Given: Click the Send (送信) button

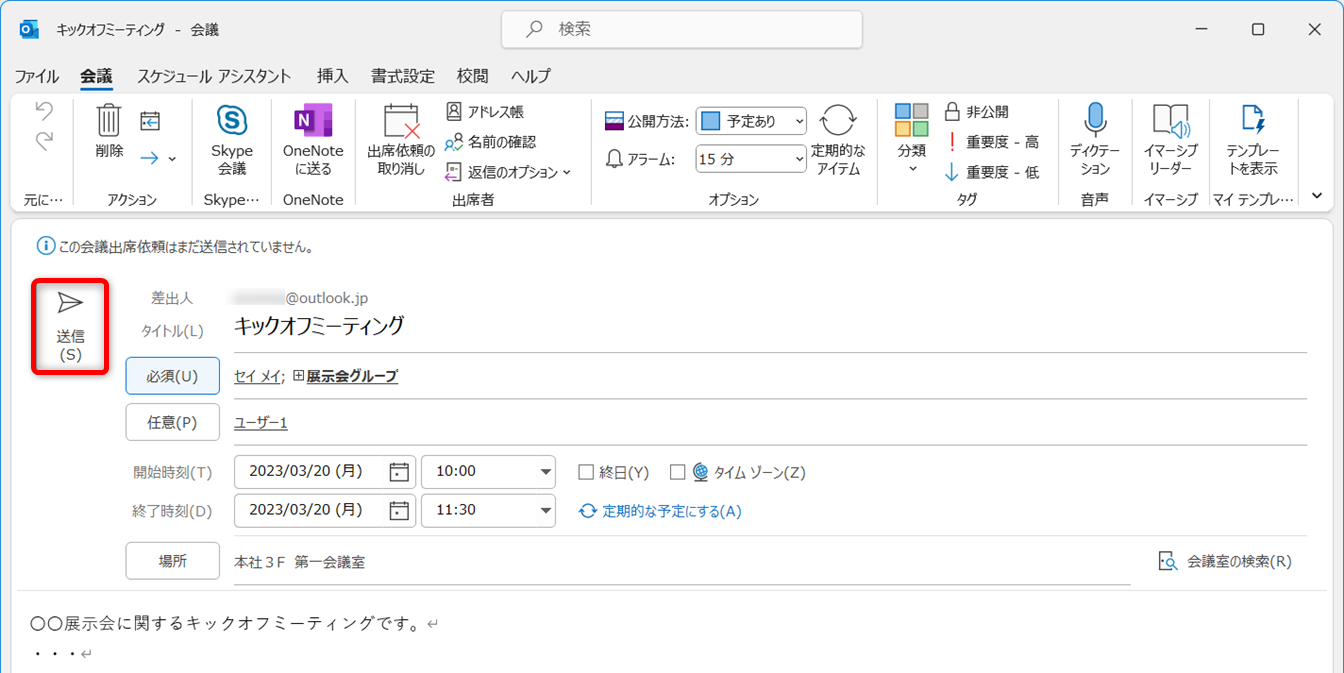Looking at the screenshot, I should (x=70, y=327).
